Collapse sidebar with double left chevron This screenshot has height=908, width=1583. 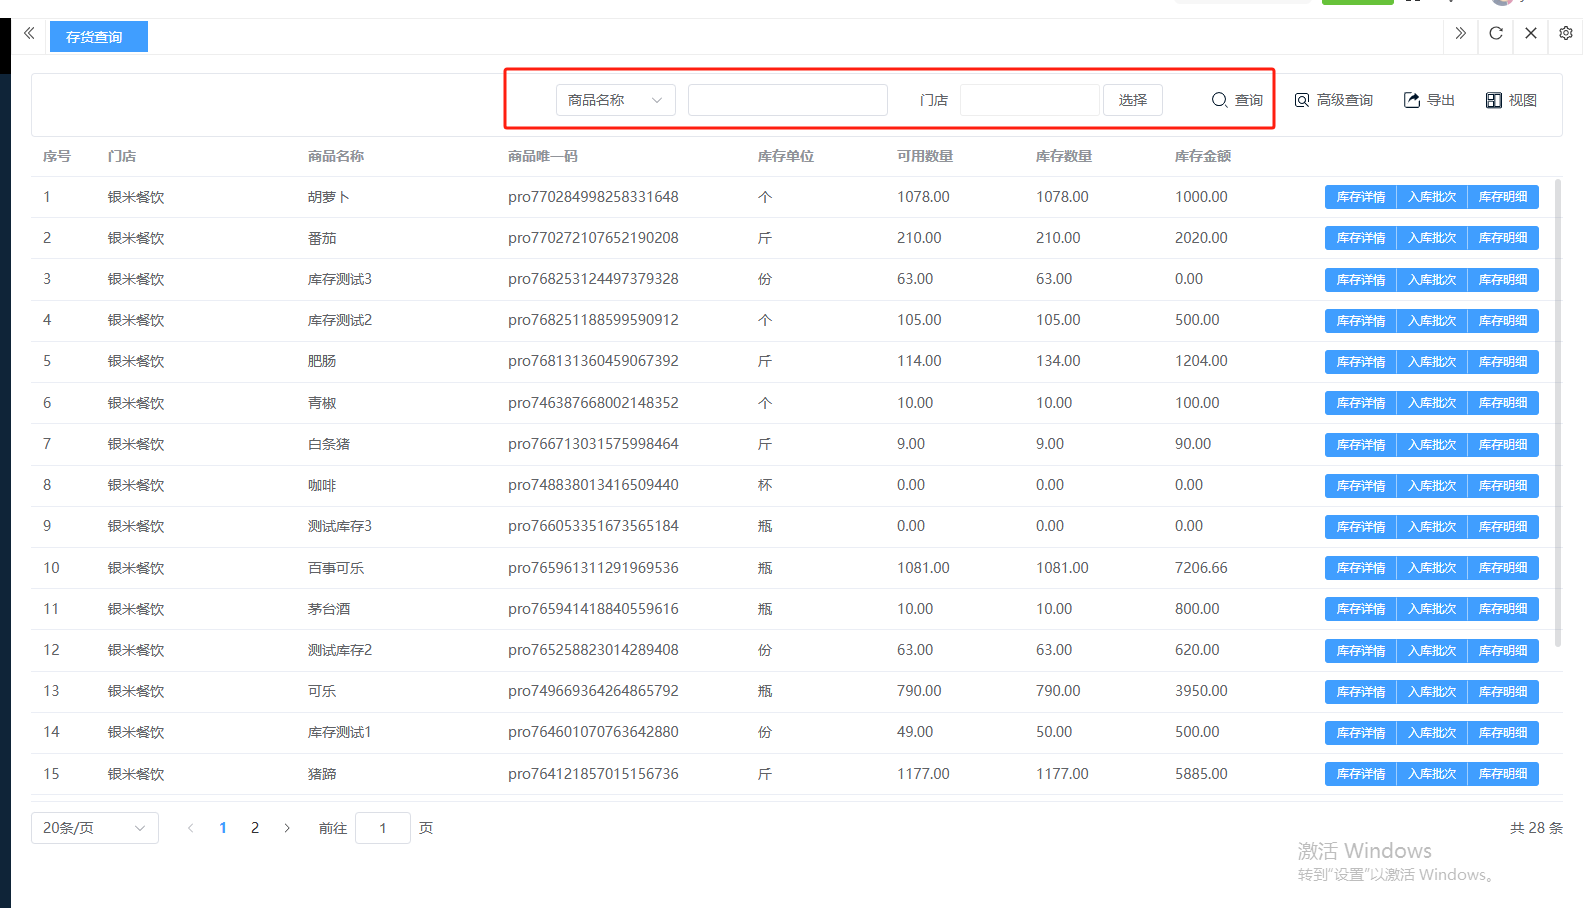click(x=29, y=33)
